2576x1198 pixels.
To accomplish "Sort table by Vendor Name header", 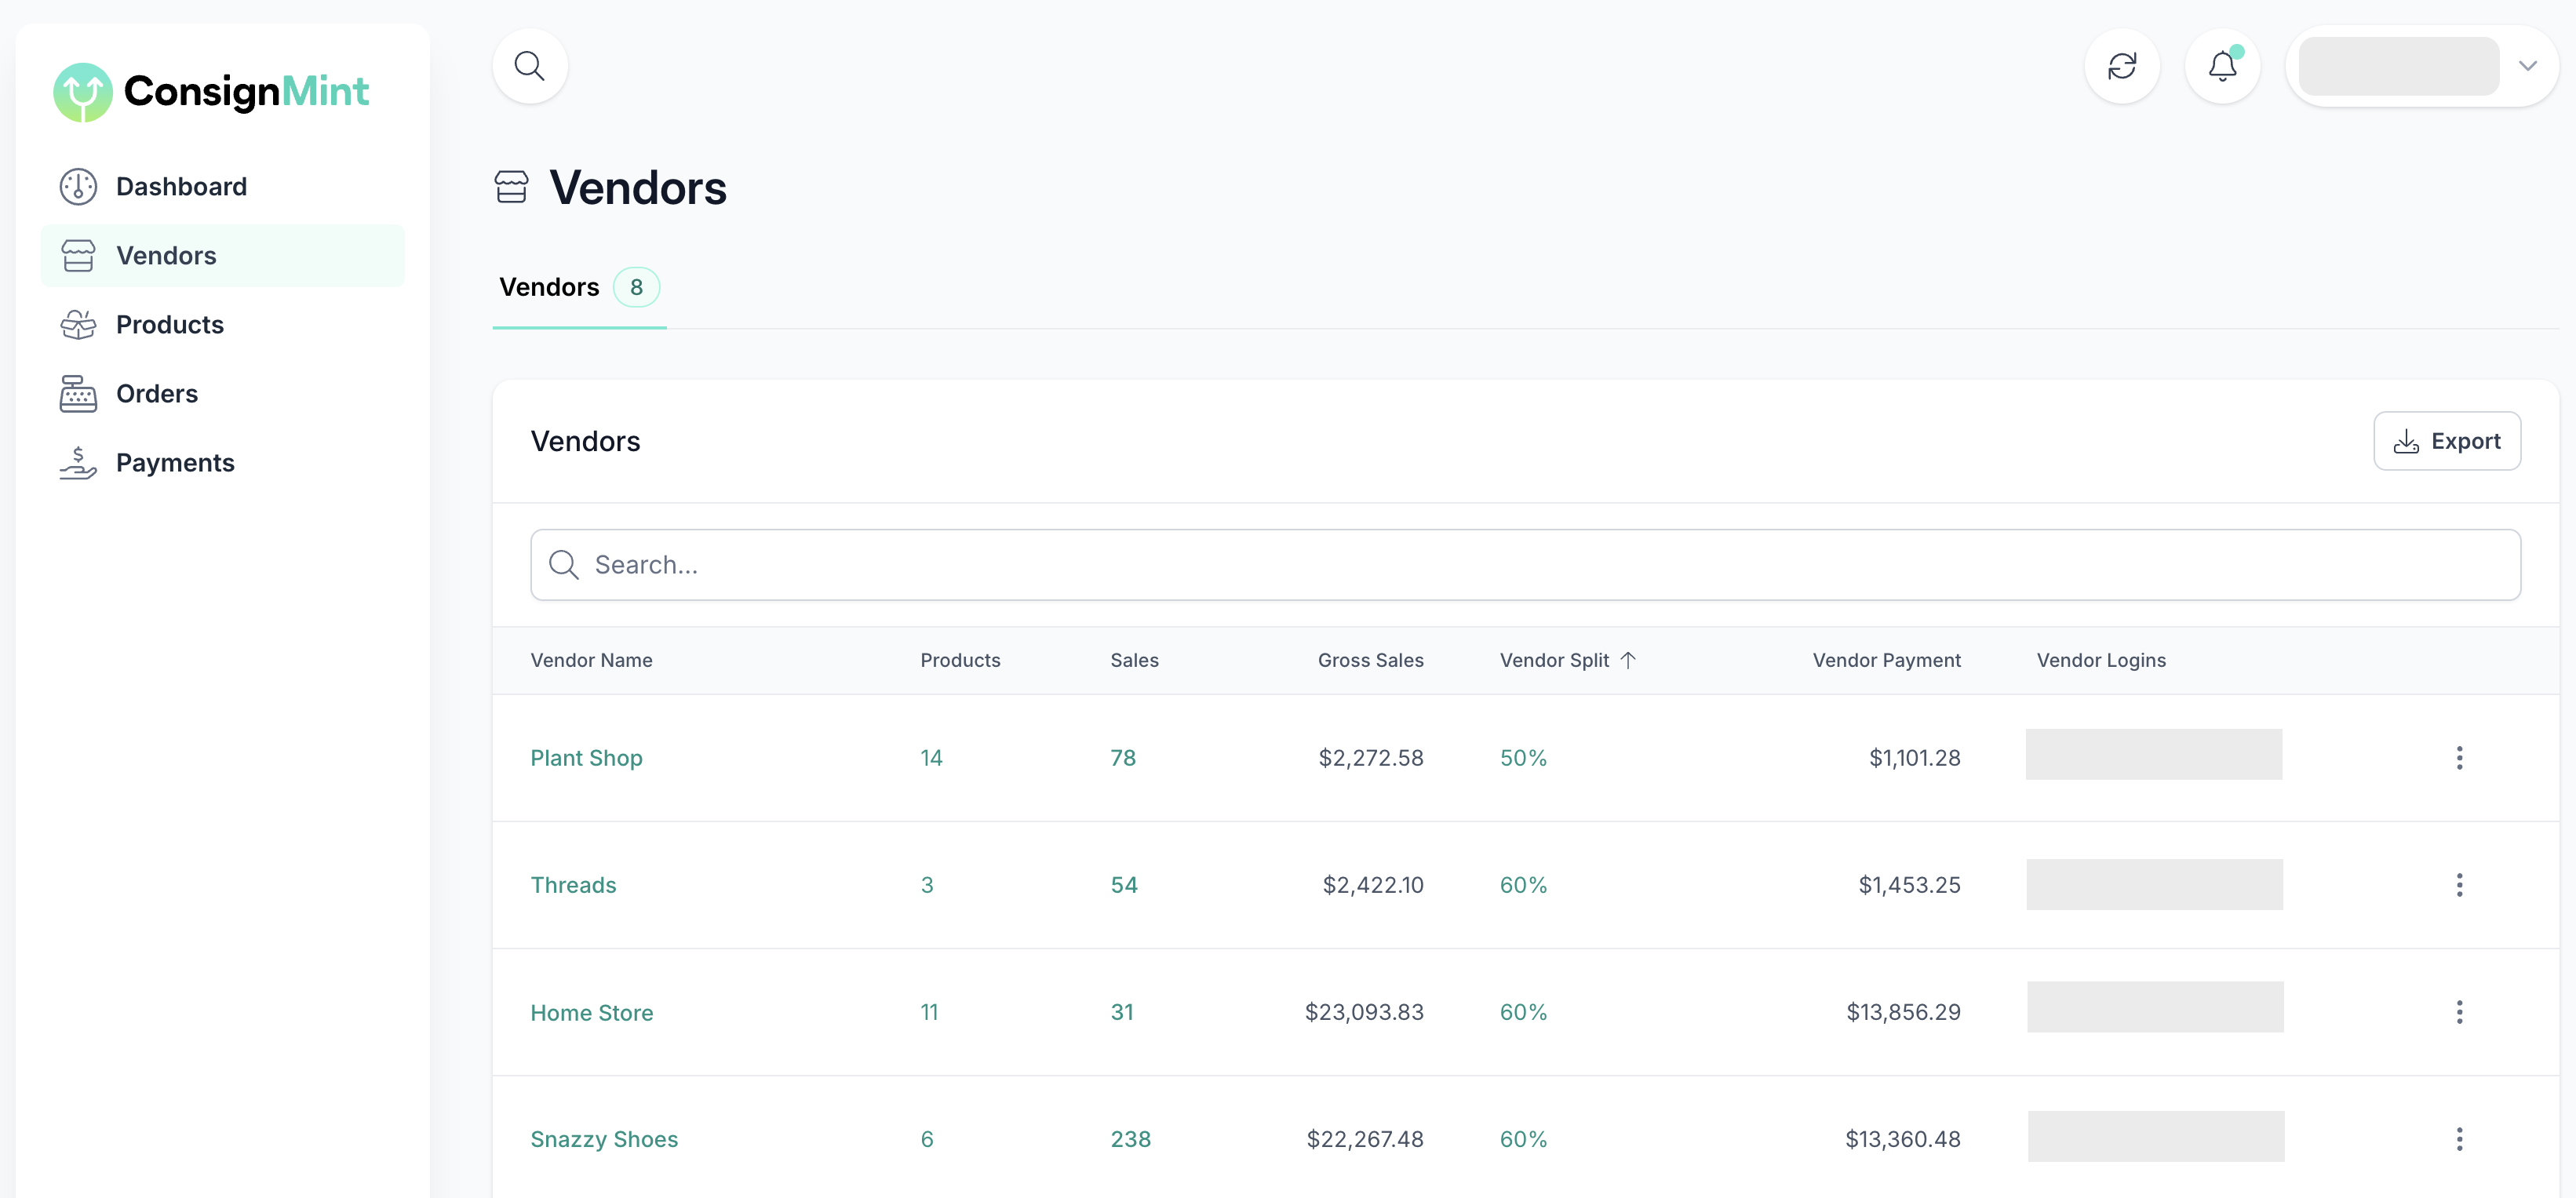I will coord(591,660).
